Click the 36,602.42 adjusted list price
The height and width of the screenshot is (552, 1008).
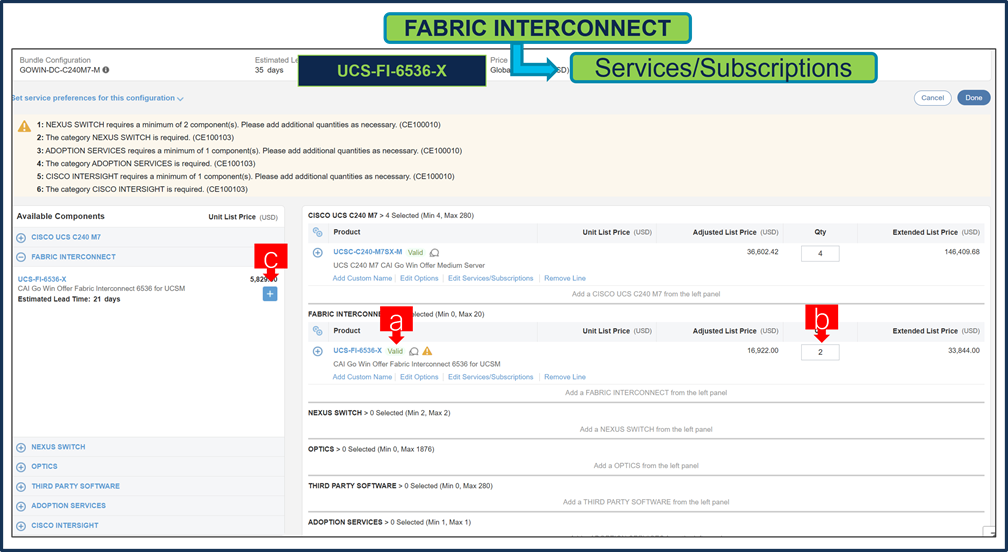[762, 252]
